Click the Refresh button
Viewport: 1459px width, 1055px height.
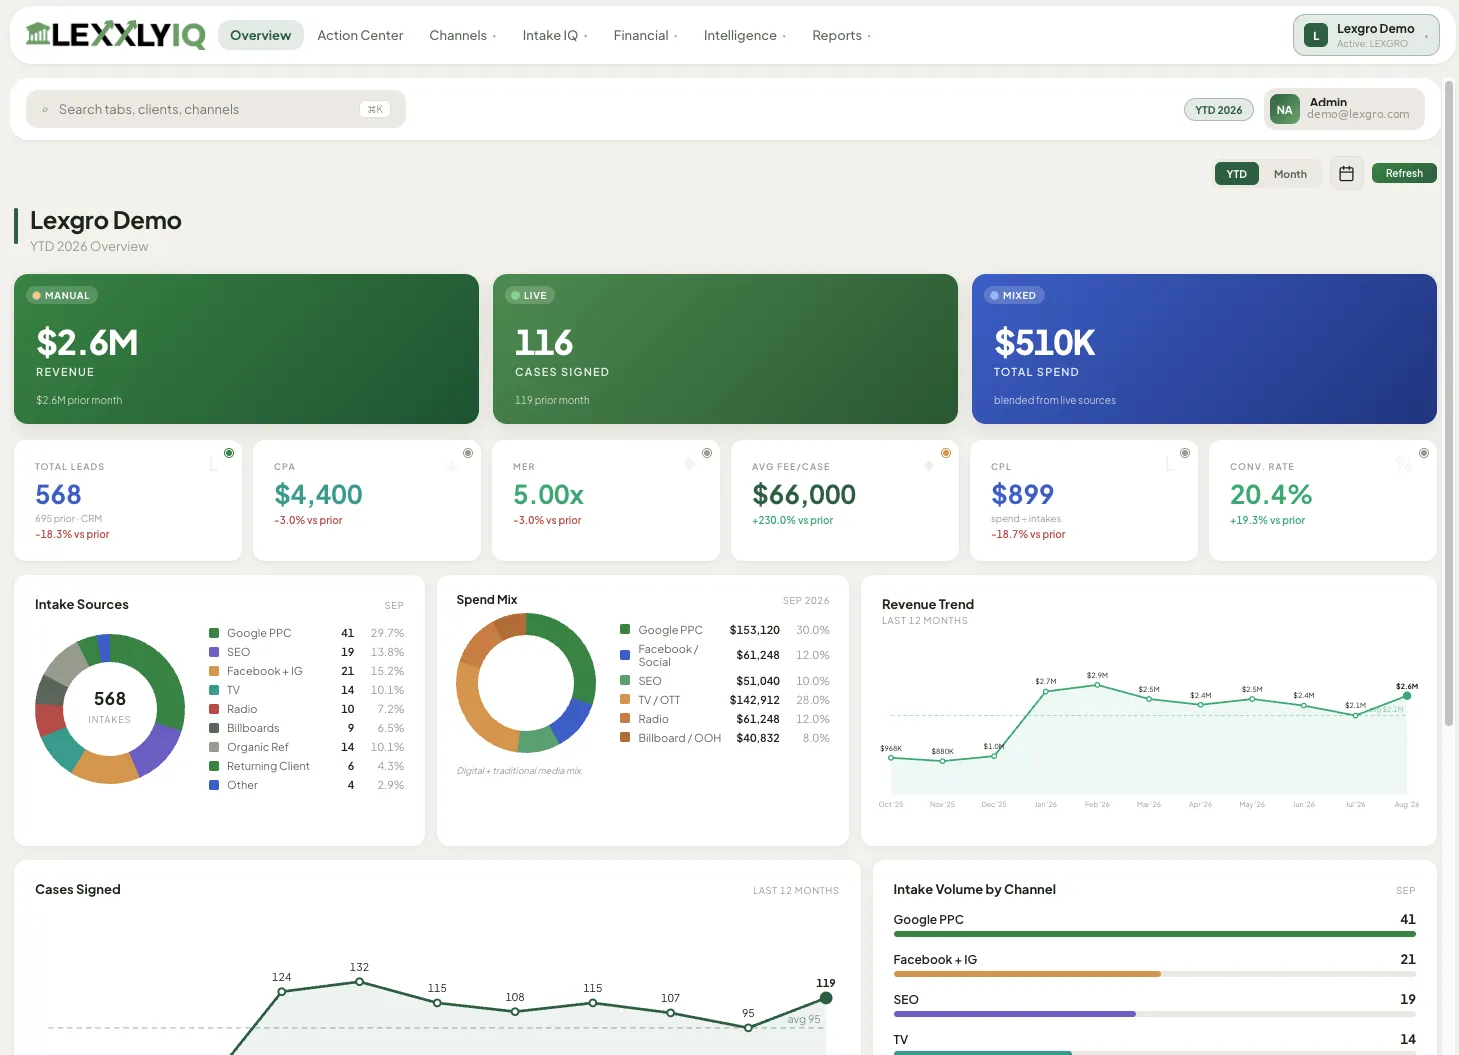click(1404, 173)
